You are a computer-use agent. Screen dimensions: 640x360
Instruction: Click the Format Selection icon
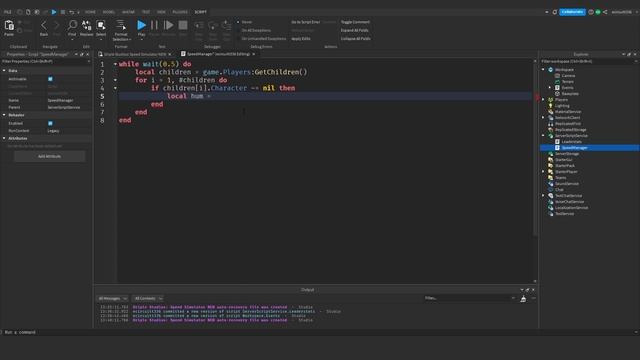121,25
